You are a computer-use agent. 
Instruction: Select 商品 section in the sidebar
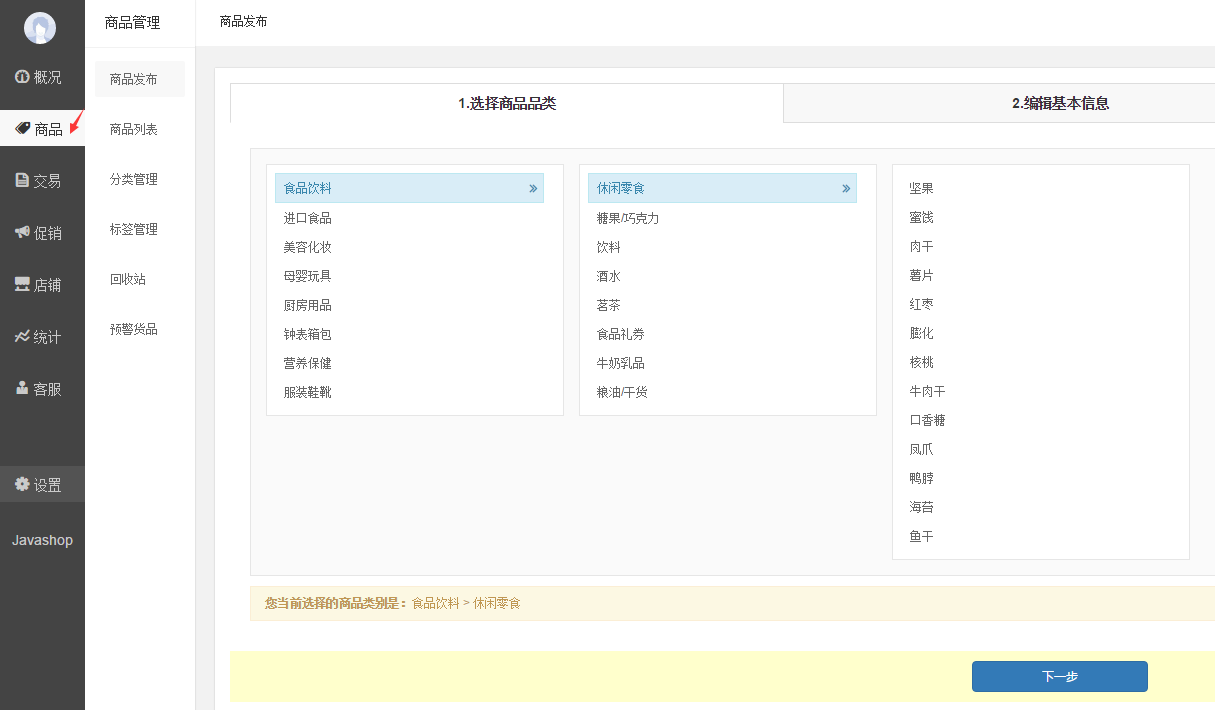point(42,129)
